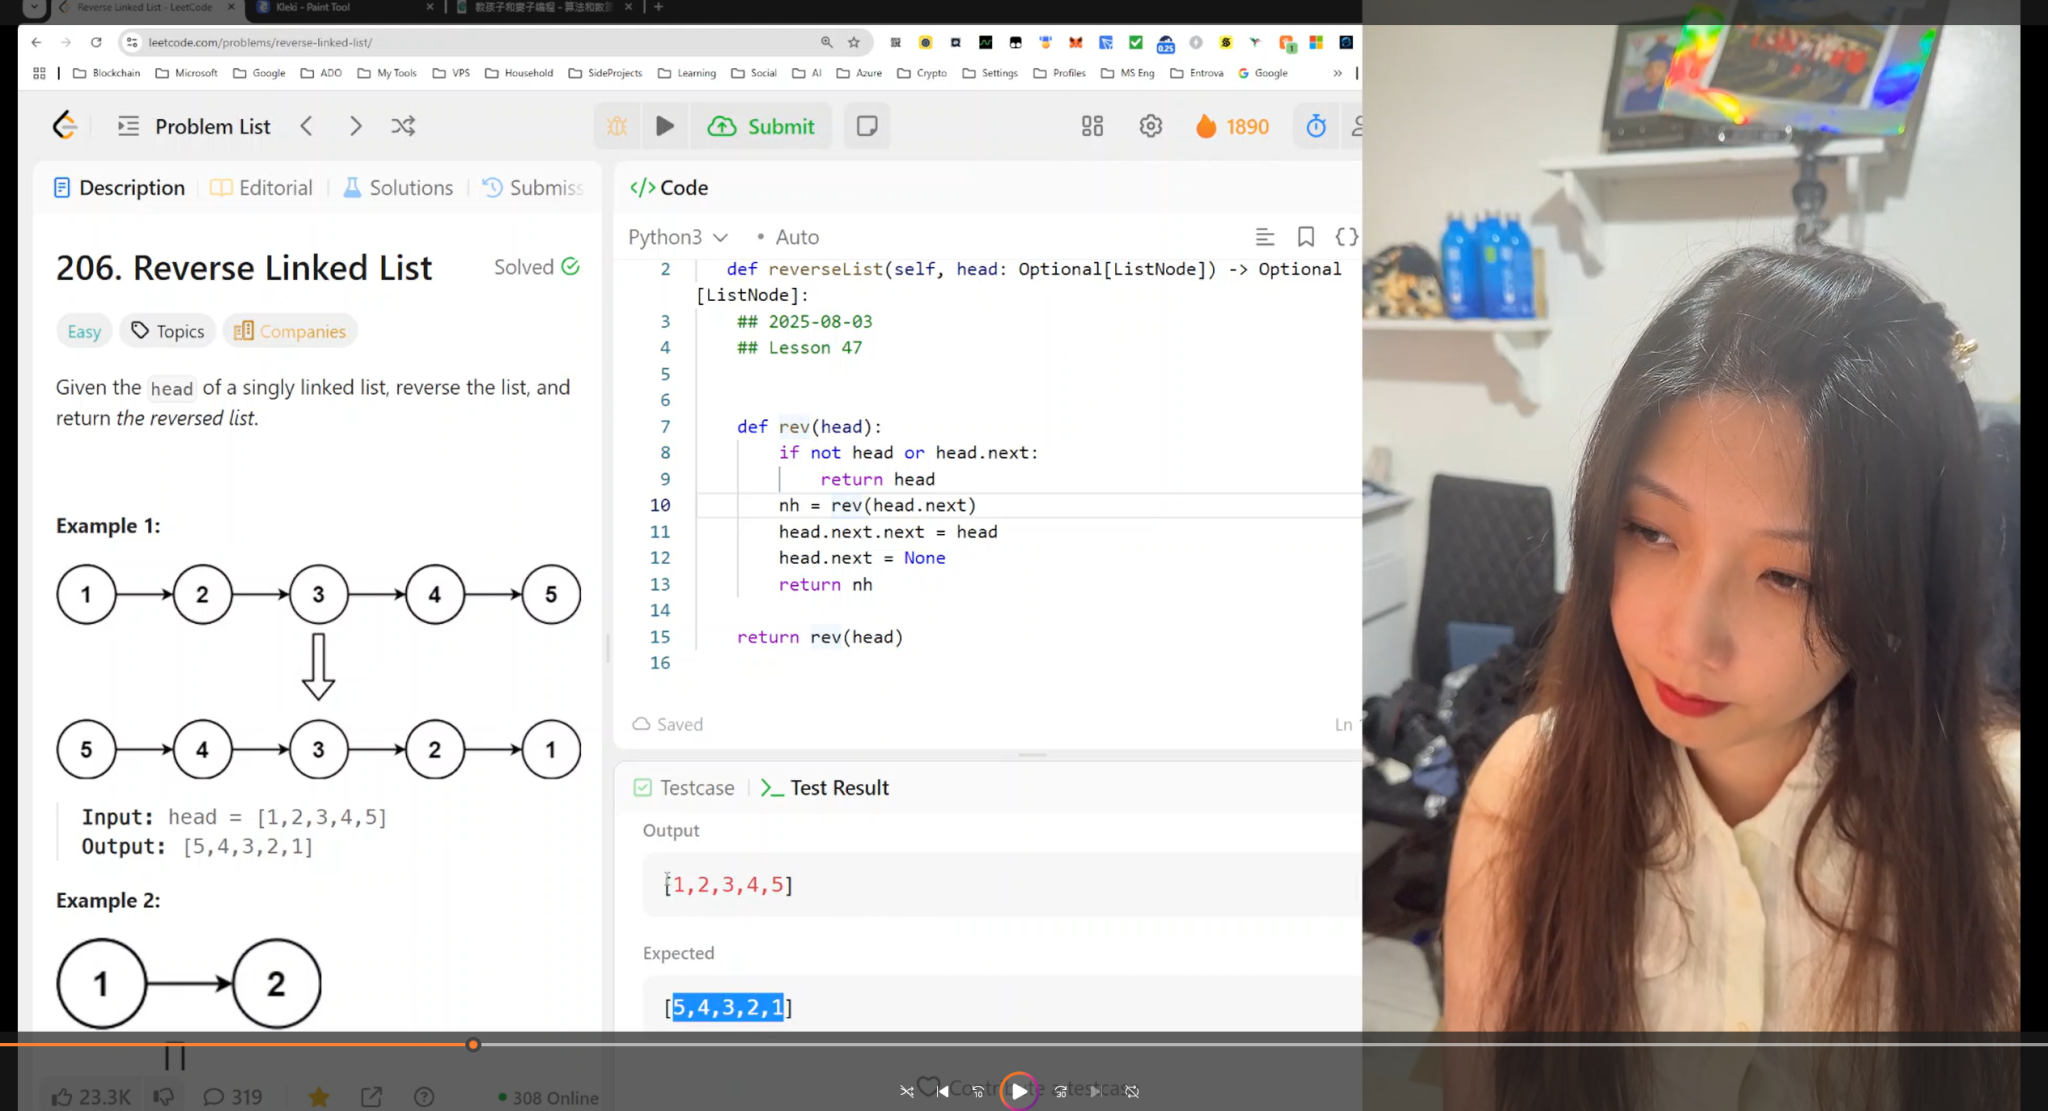Bookmark this page with the address bar star

coord(854,42)
